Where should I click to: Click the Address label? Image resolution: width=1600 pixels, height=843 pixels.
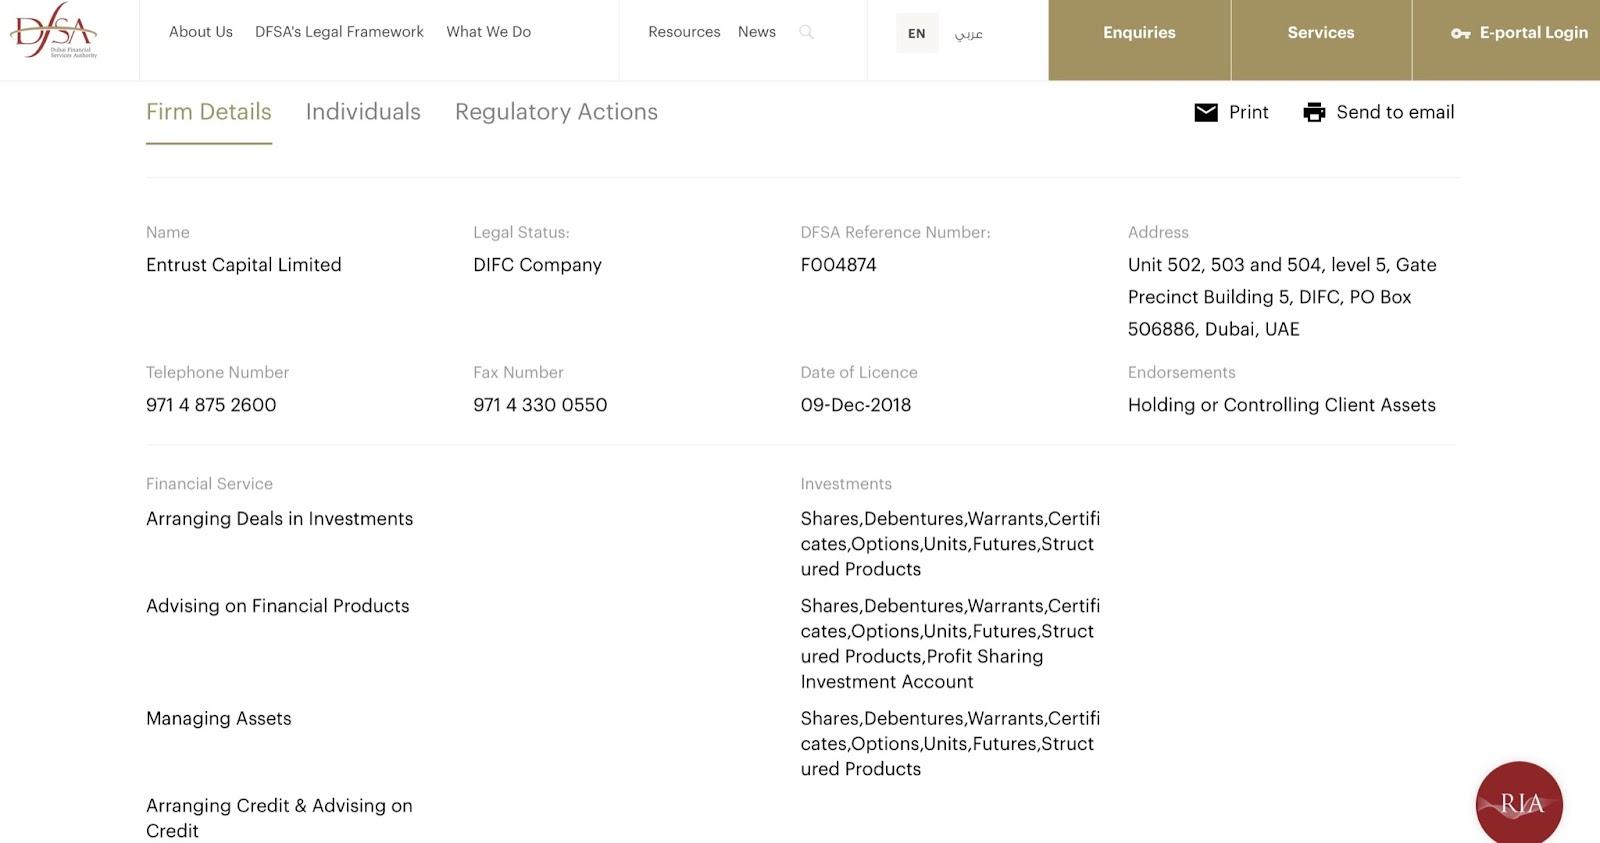click(1158, 232)
